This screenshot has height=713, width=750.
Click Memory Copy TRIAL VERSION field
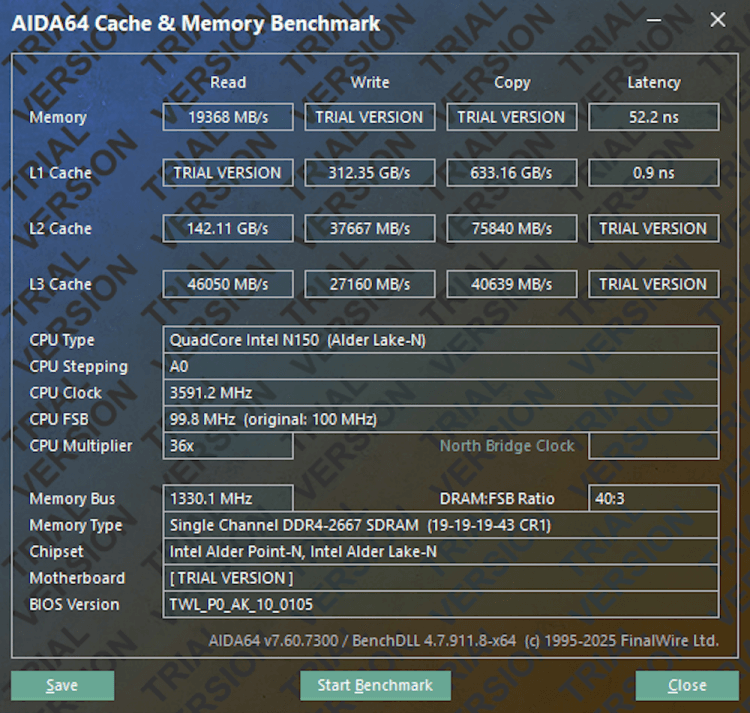[512, 117]
